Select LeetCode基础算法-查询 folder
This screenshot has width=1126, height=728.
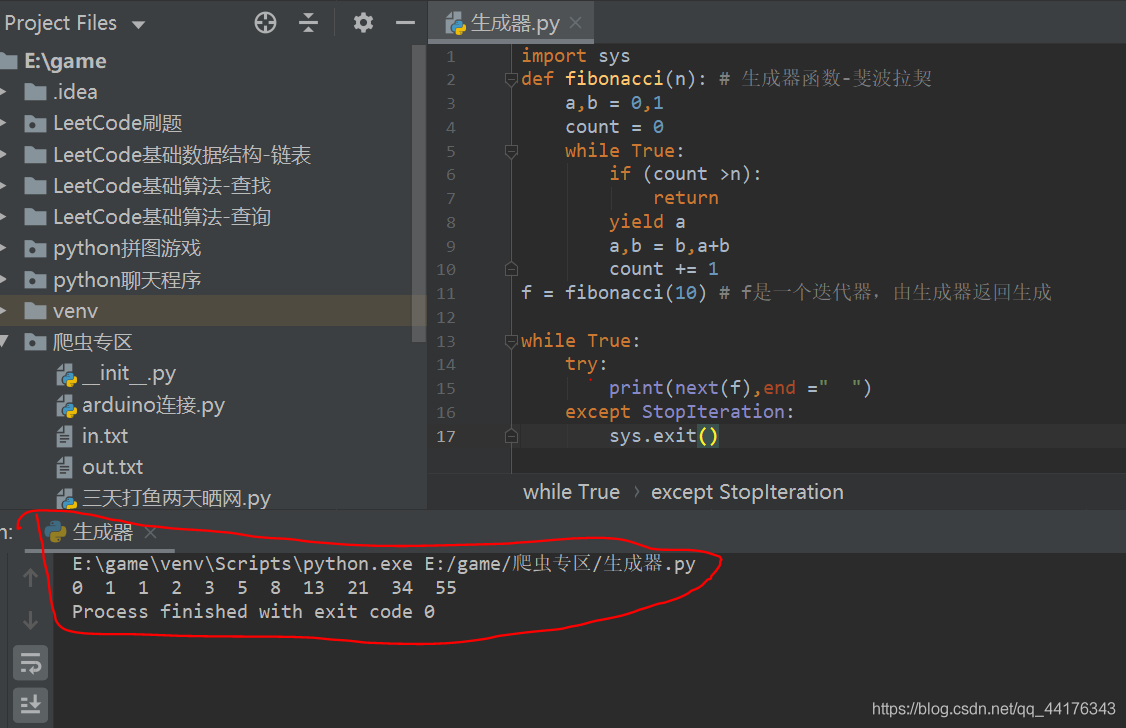tap(162, 217)
